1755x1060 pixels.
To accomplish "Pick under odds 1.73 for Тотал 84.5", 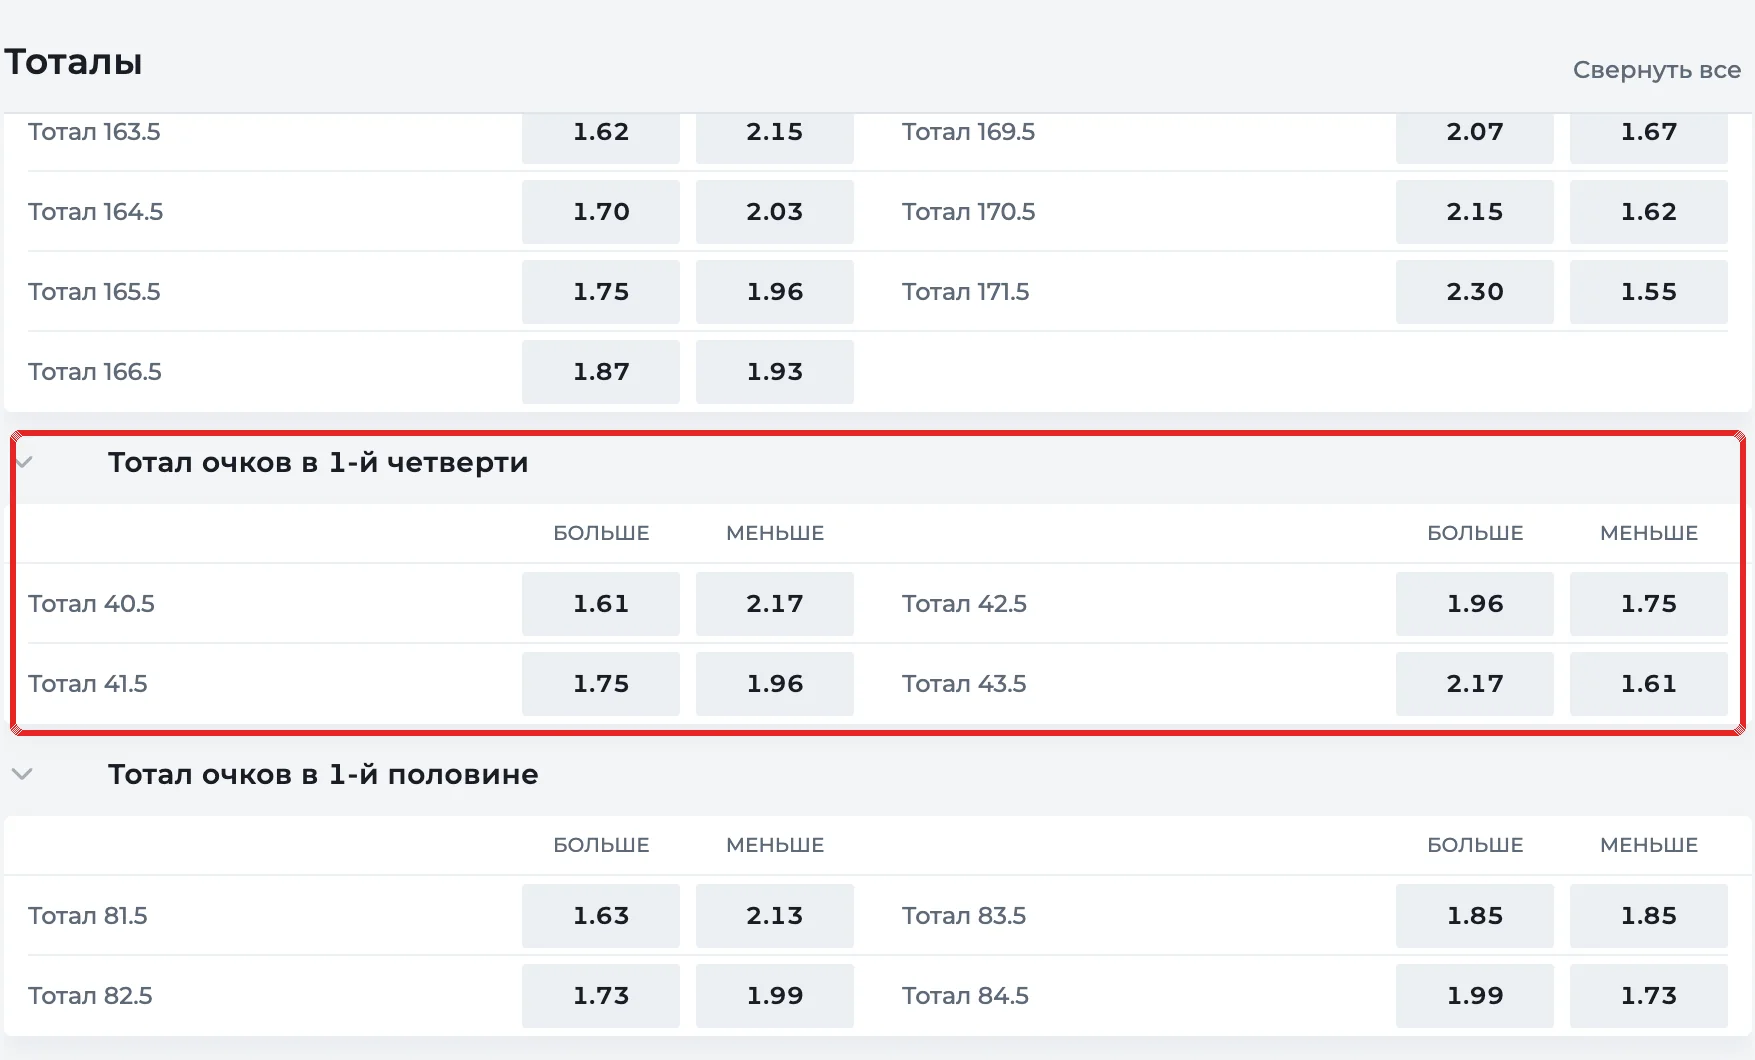I will [x=1649, y=996].
